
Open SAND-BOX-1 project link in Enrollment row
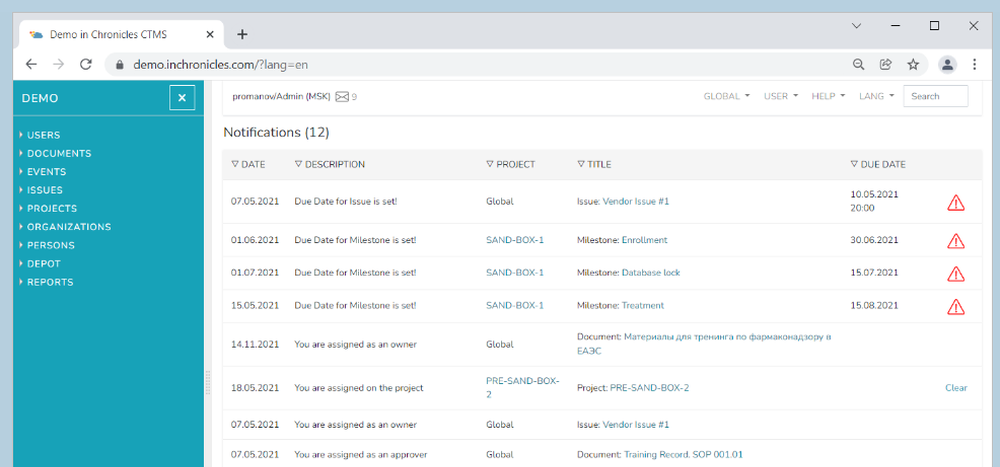(515, 240)
